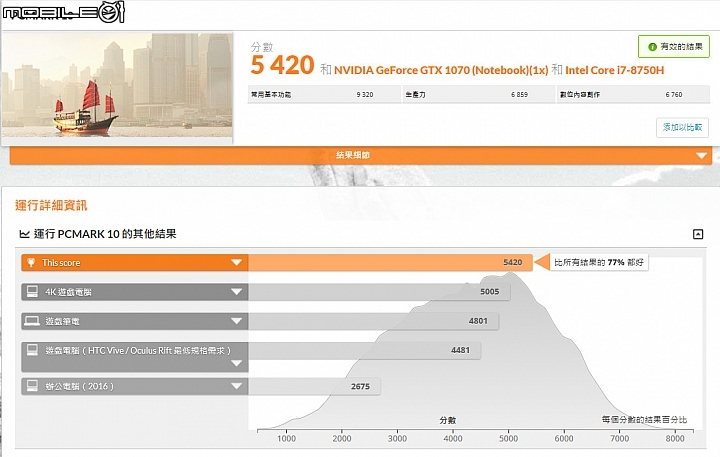
Task: Click the 4K 遊戲電腦 row label
Action: click(68, 292)
